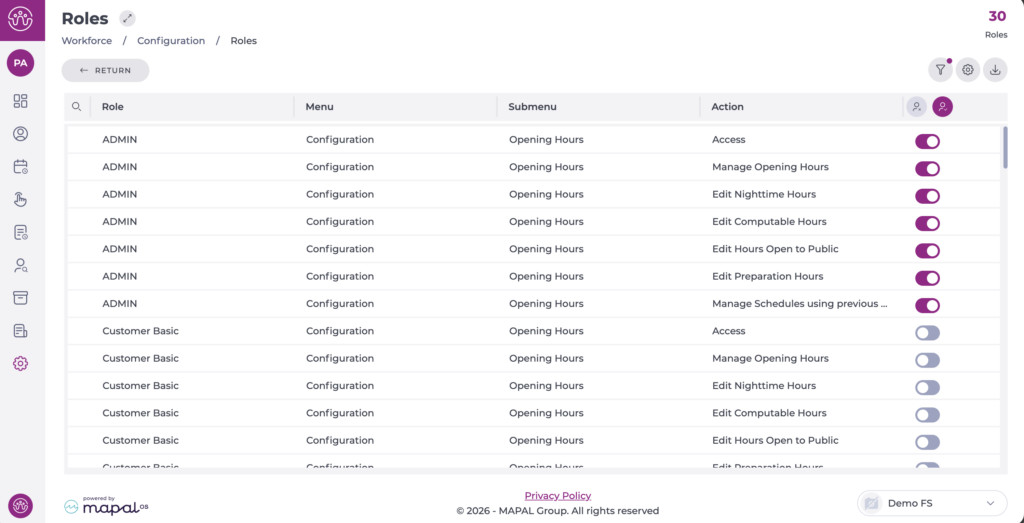
Task: Click the Submenu column header
Action: pos(532,107)
